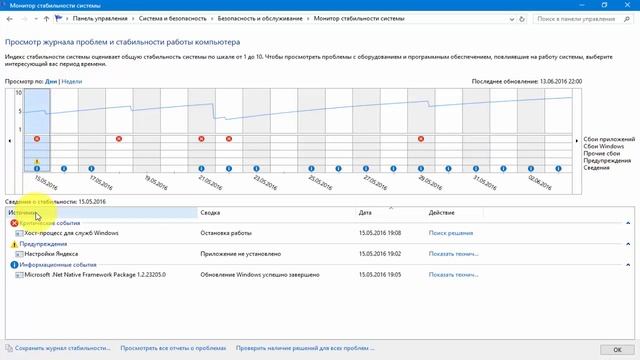Refresh the address bar page
The width and height of the screenshot is (640, 360).
click(522, 19)
